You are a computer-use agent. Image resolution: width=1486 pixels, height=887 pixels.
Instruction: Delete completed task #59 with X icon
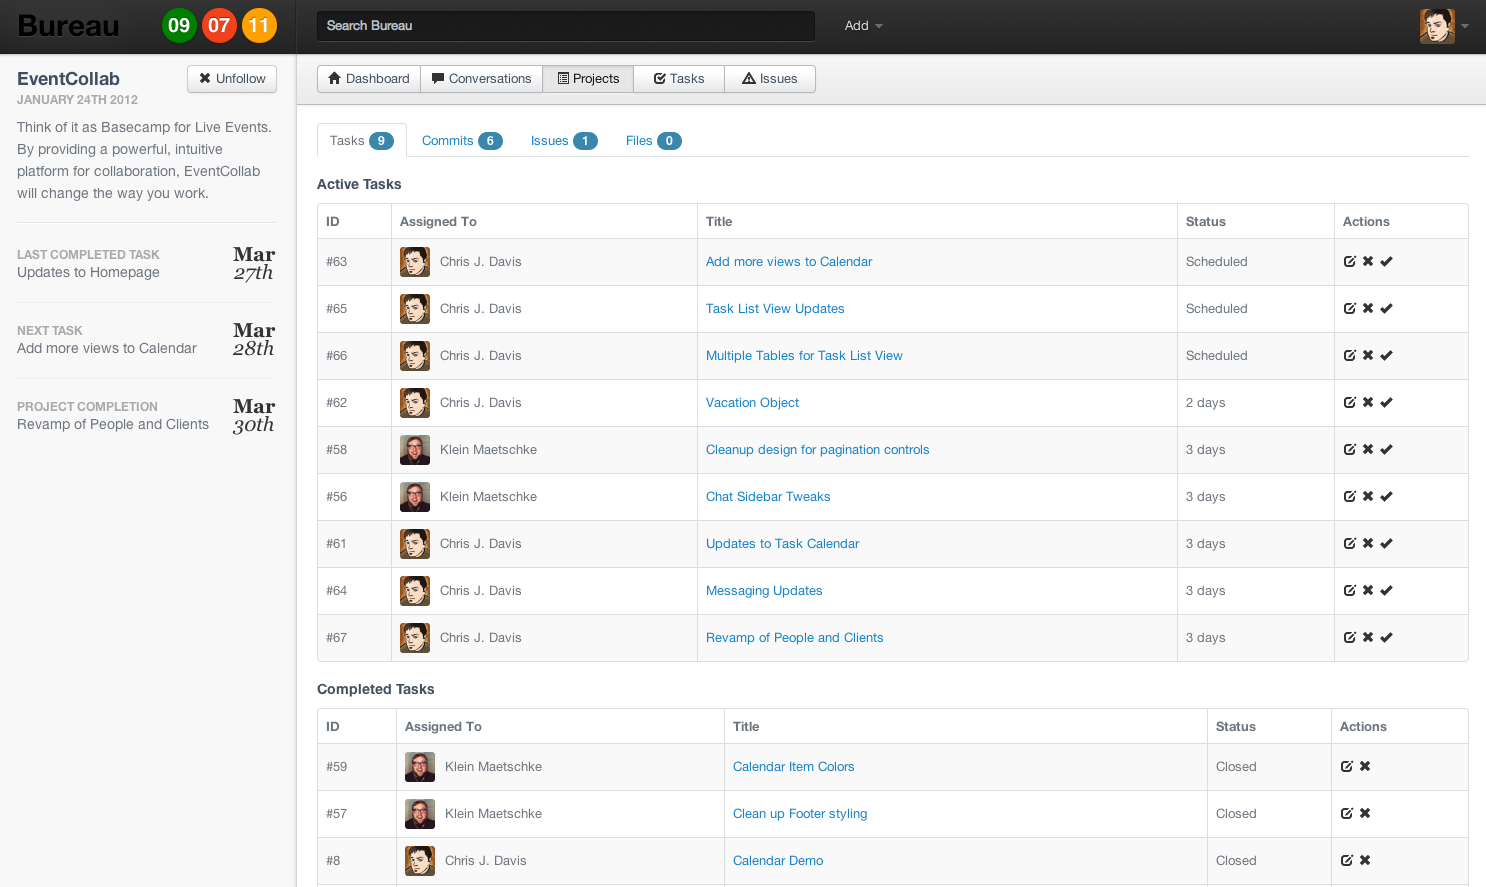click(1365, 767)
